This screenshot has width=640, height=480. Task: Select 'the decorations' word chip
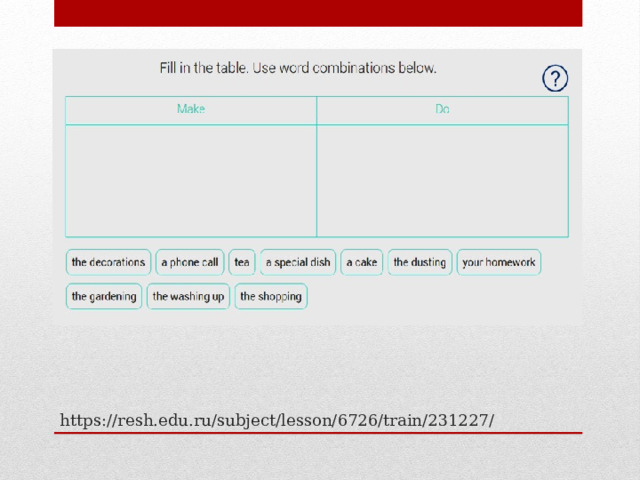pos(108,262)
